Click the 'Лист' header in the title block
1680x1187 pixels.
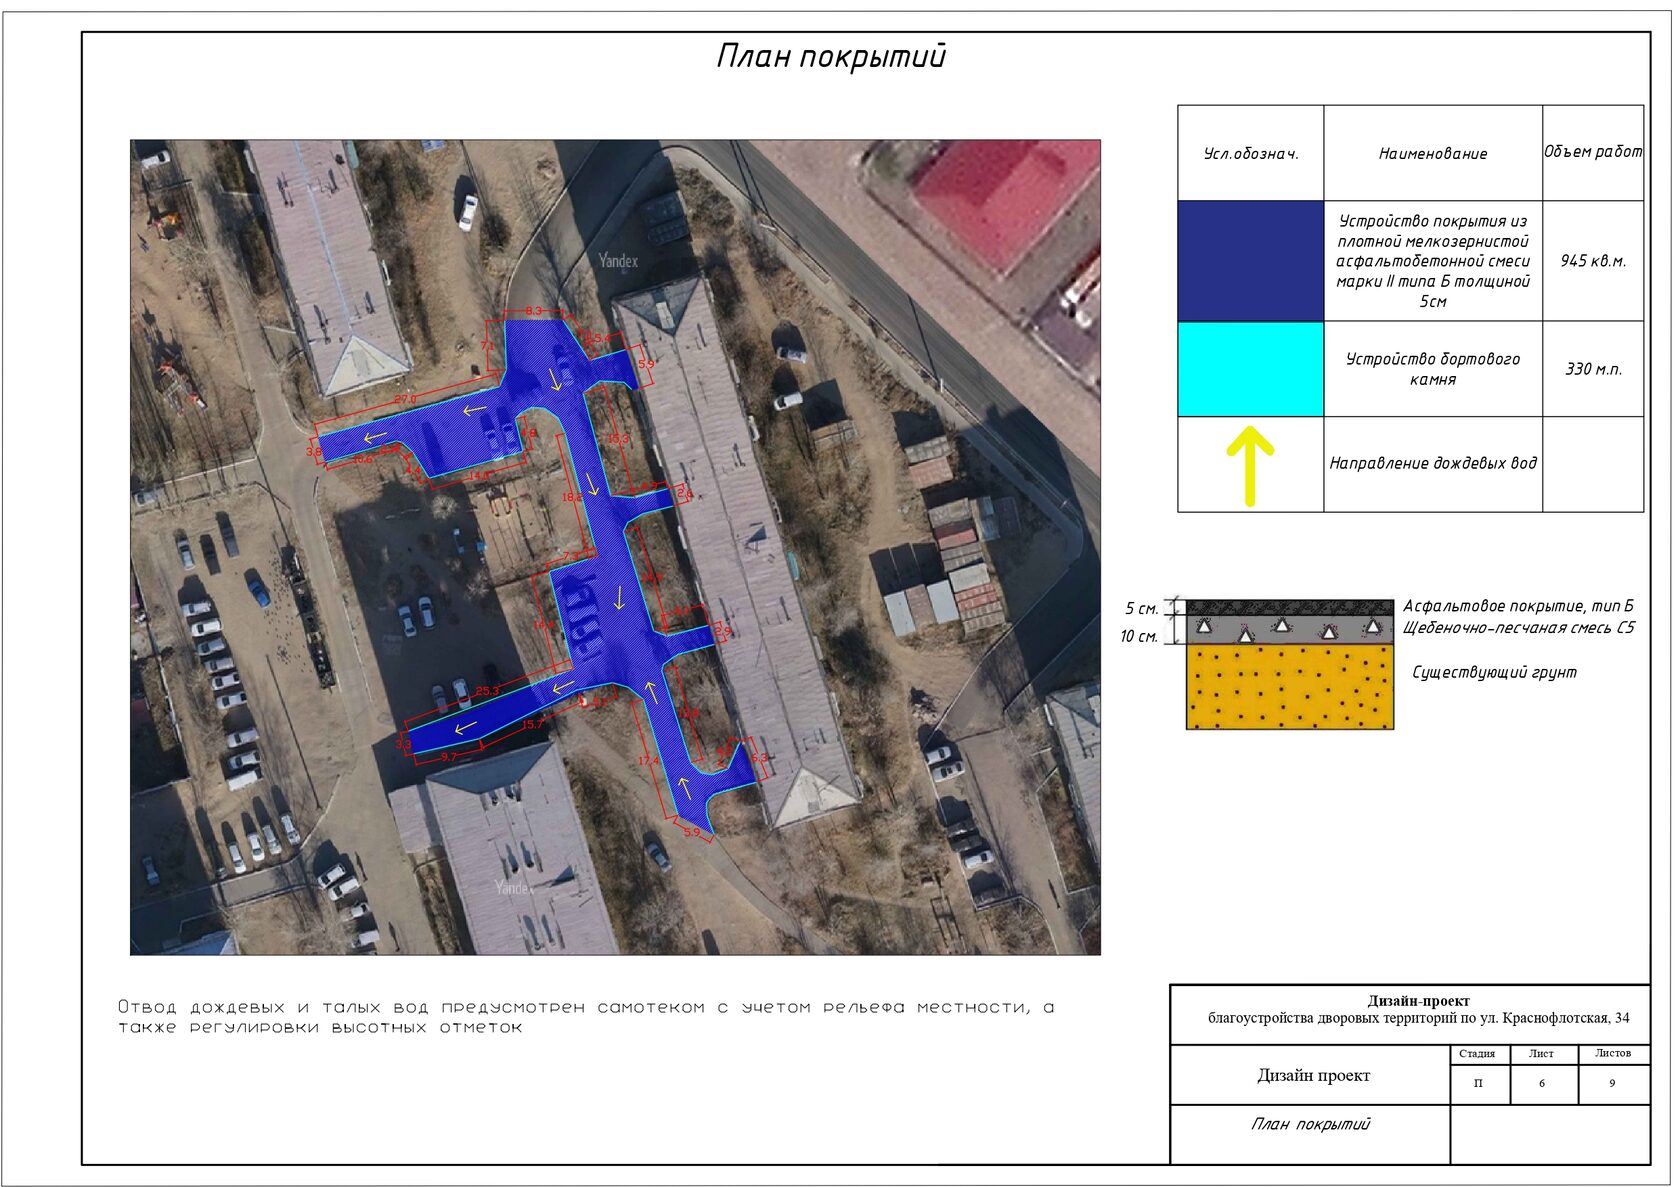tap(1541, 1054)
